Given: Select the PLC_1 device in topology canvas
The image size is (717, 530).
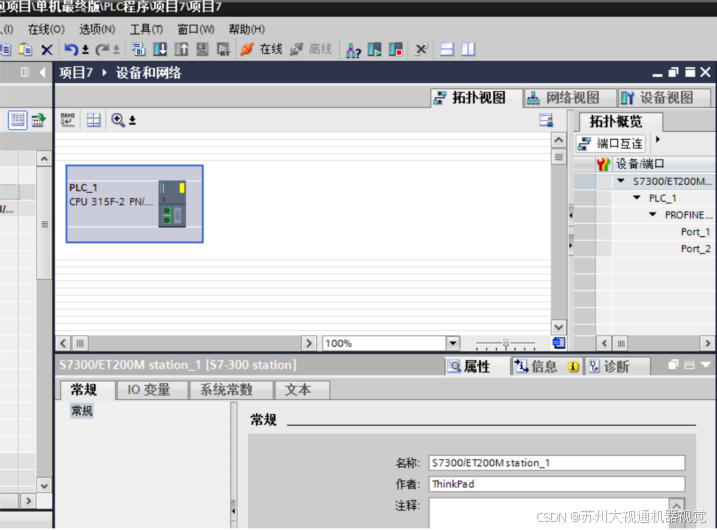Looking at the screenshot, I should click(x=134, y=204).
